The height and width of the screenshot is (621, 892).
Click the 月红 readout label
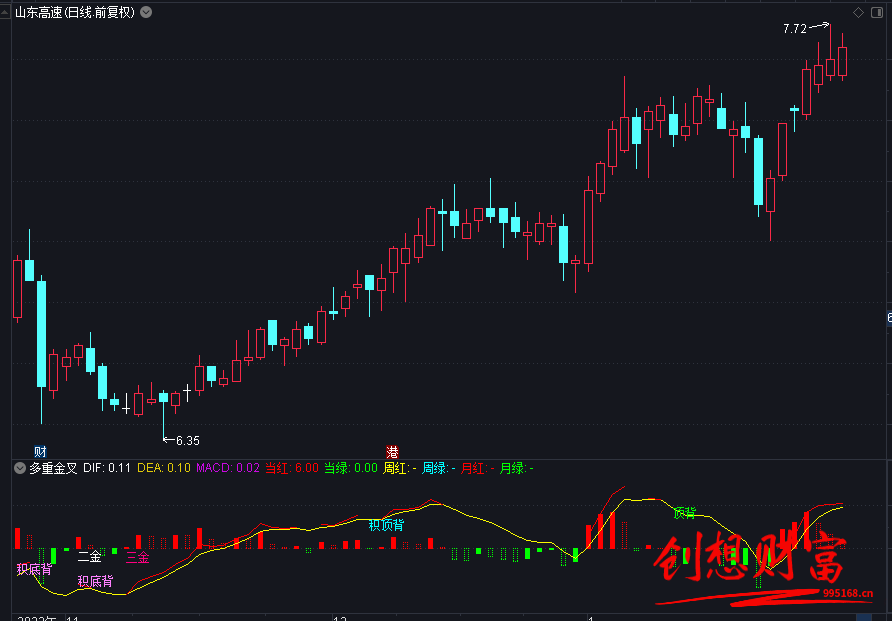coord(477,469)
